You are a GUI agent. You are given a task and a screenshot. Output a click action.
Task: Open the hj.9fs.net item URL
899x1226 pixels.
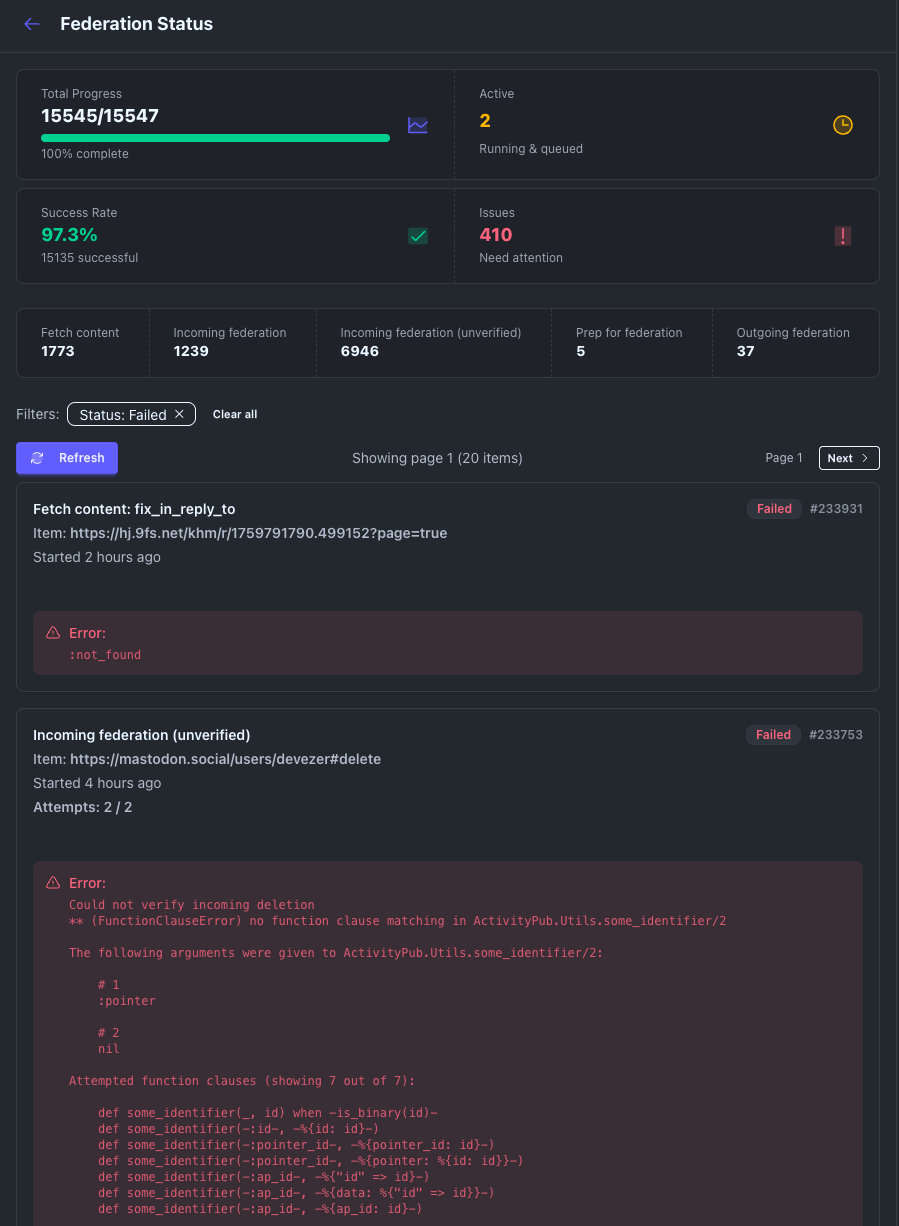coord(258,533)
